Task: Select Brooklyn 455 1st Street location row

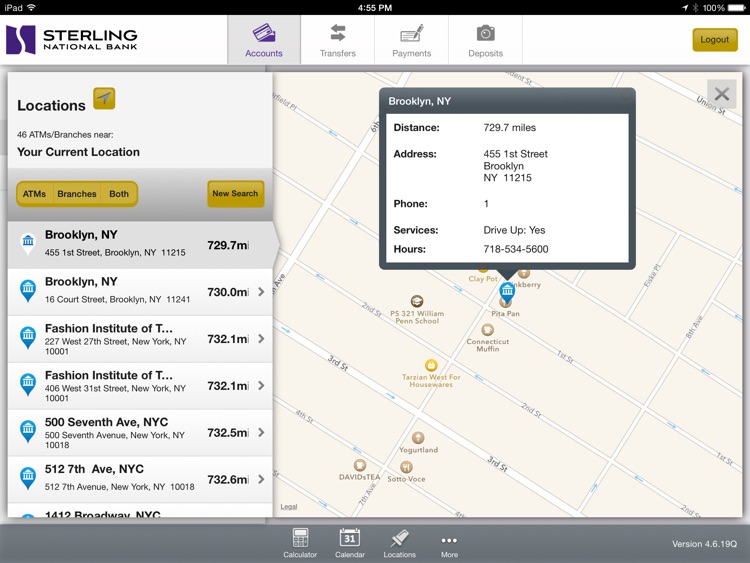Action: (140, 244)
